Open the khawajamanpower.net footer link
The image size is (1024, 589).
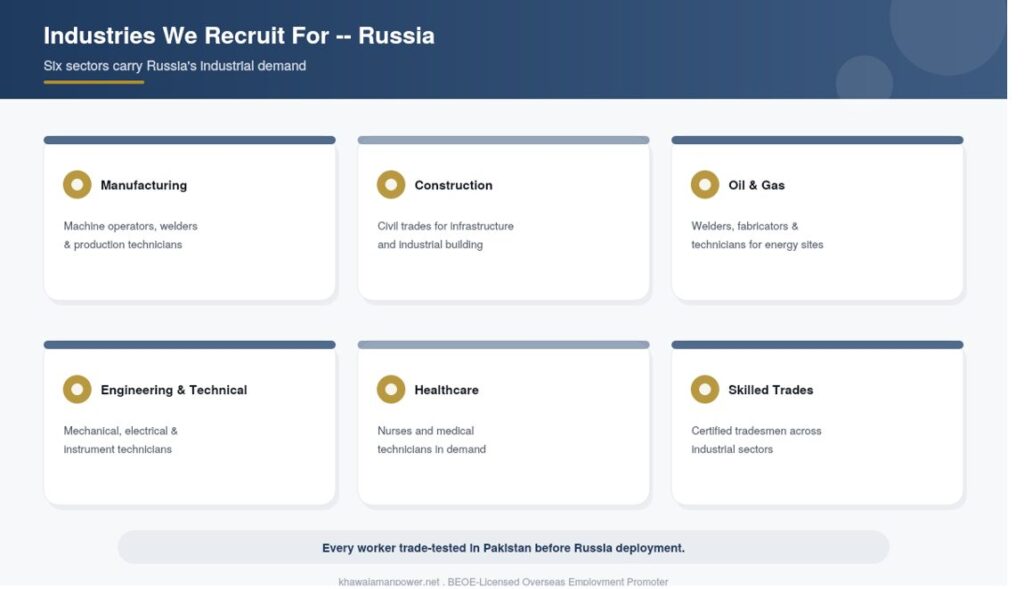point(389,581)
